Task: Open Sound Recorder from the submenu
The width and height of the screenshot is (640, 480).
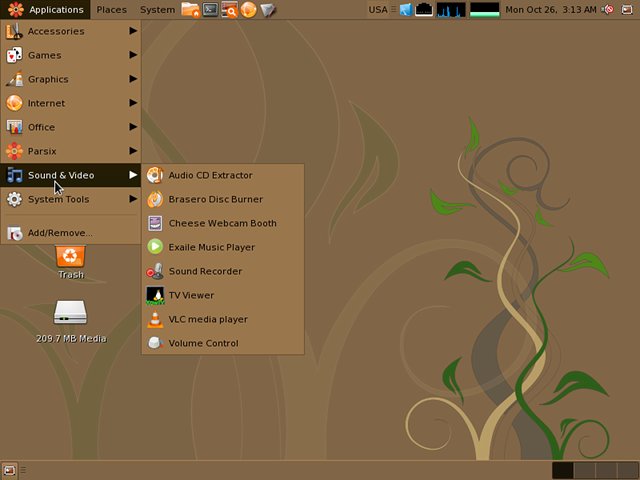Action: pos(223,271)
